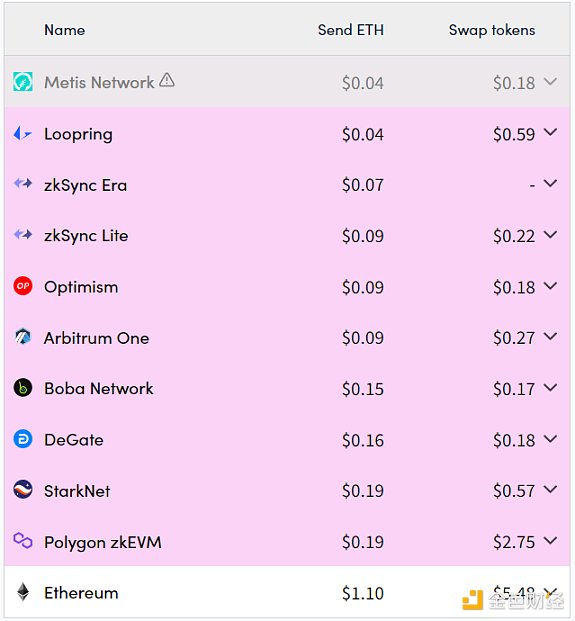575x621 pixels.
Task: Open the Arbitrum One name link
Action: (96, 338)
